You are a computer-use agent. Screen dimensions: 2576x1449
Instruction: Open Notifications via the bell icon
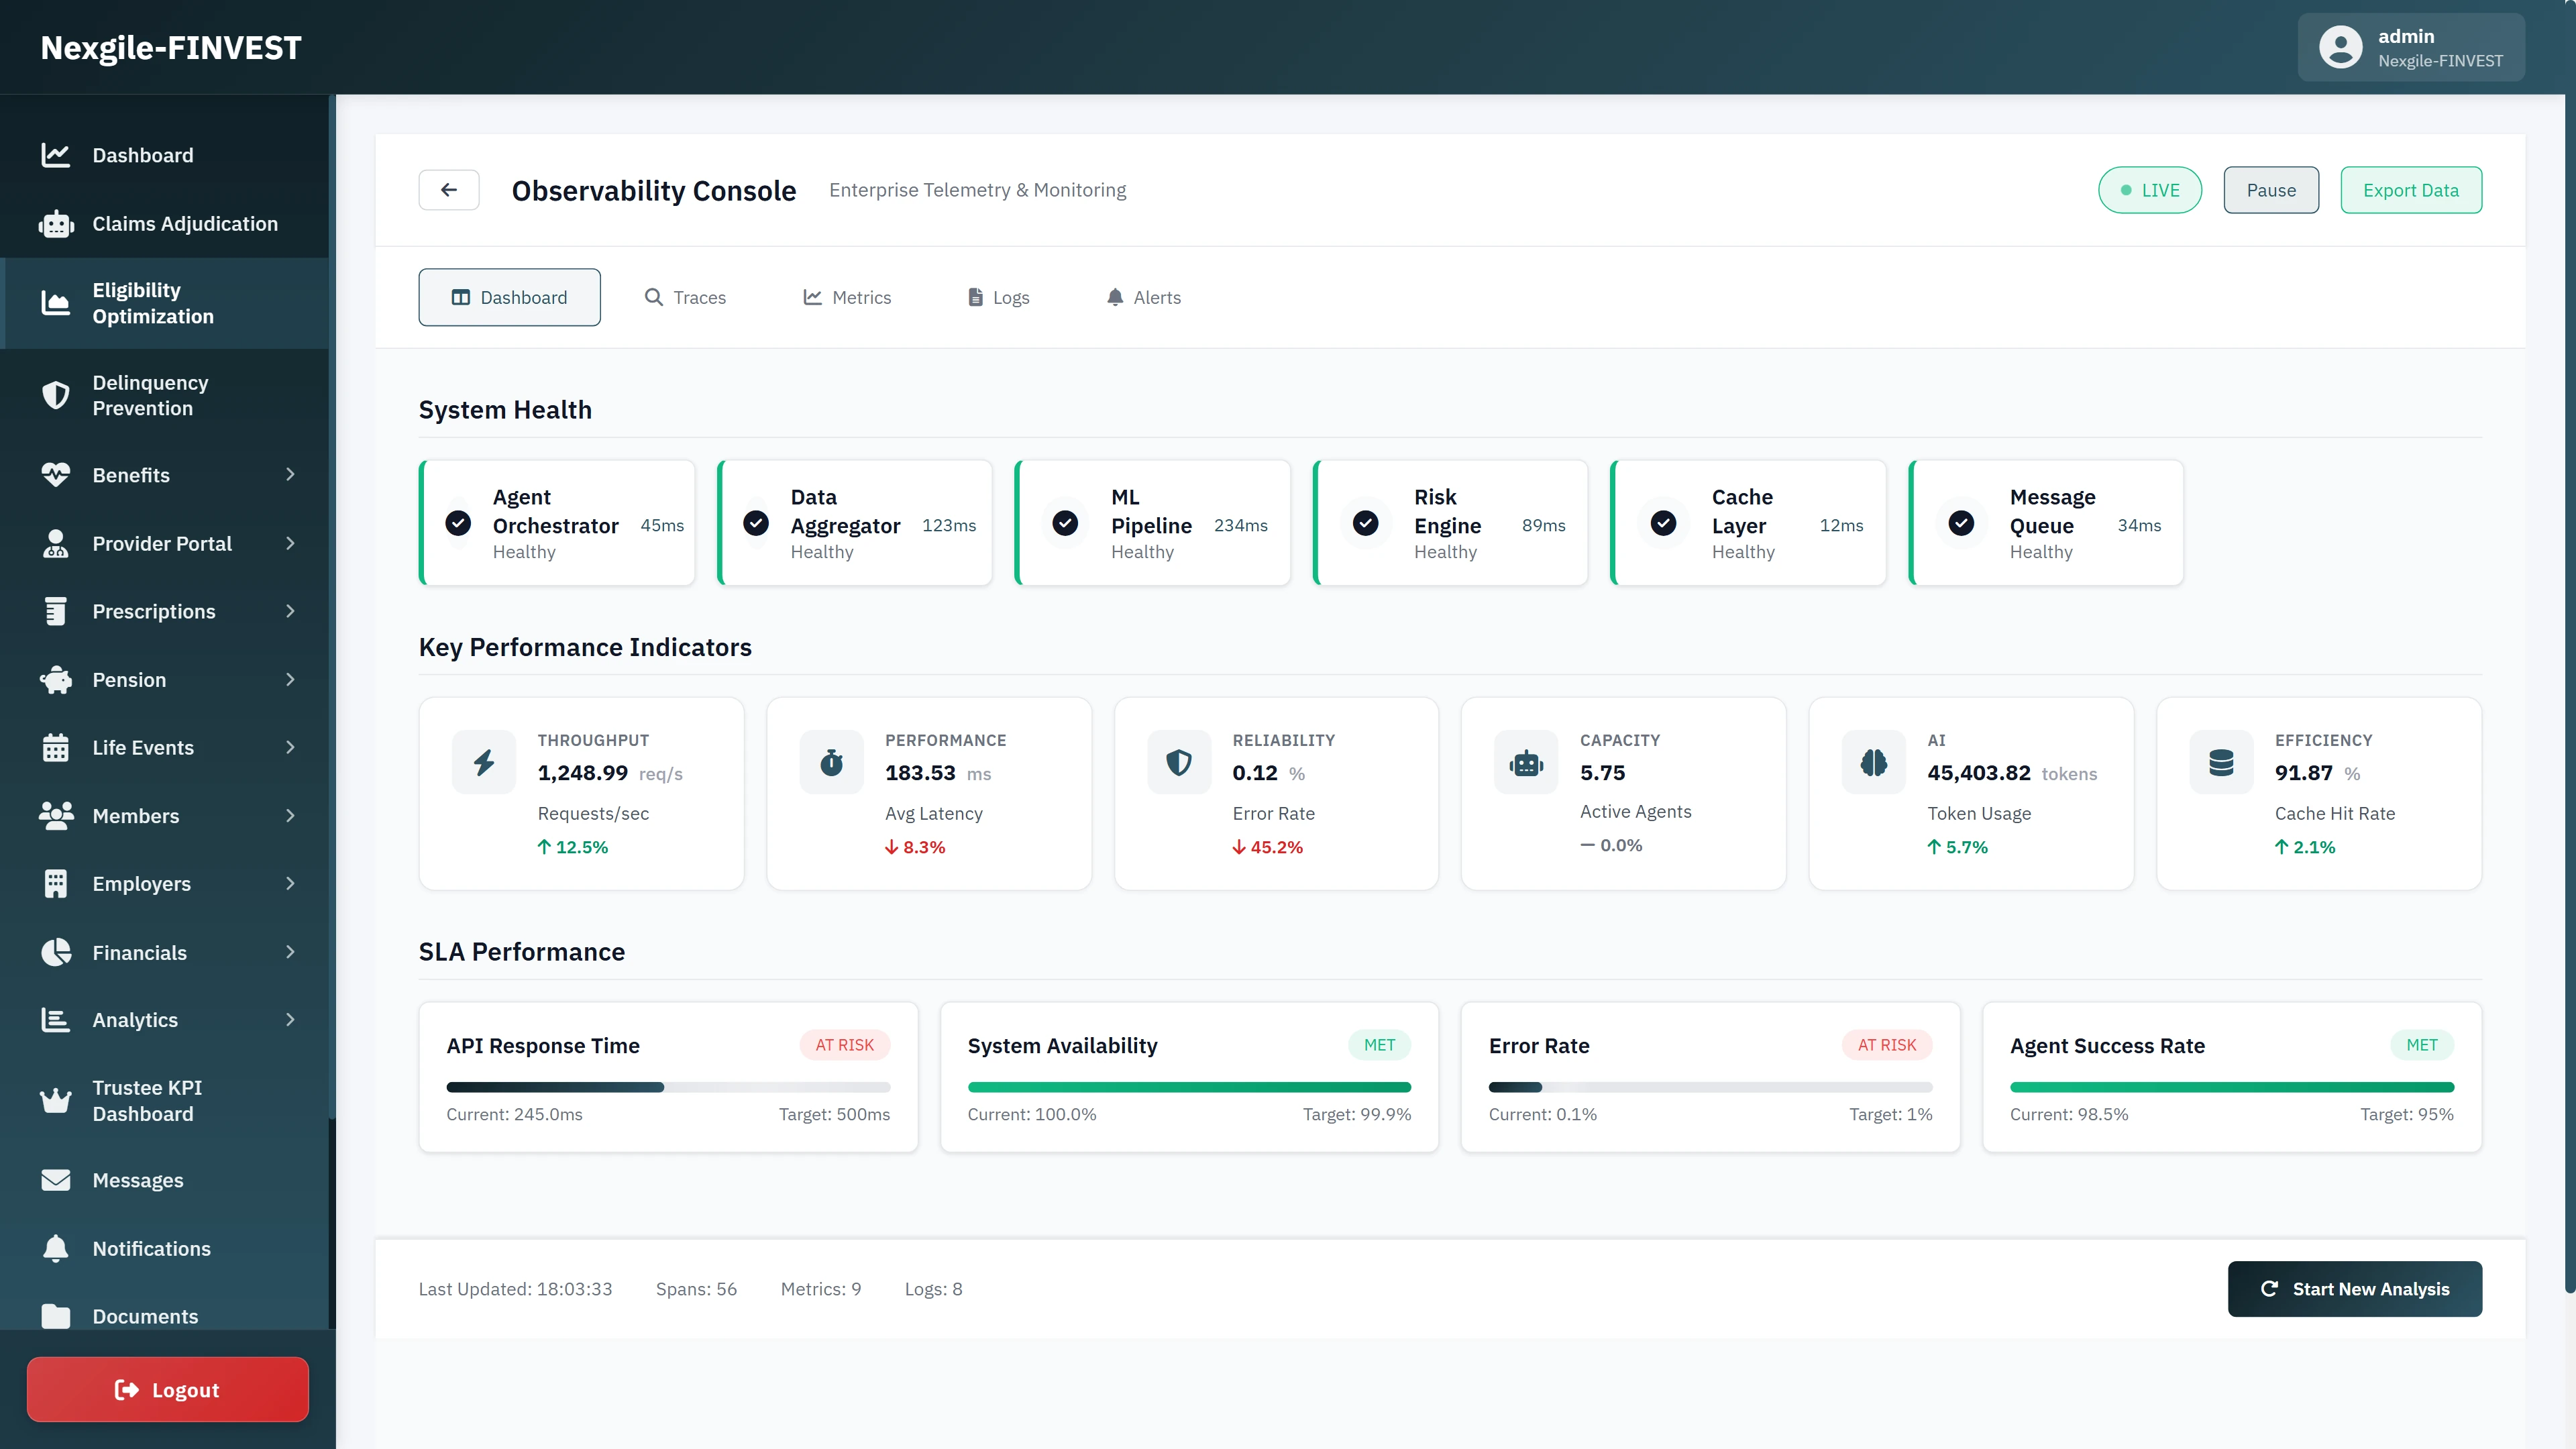tap(56, 1248)
